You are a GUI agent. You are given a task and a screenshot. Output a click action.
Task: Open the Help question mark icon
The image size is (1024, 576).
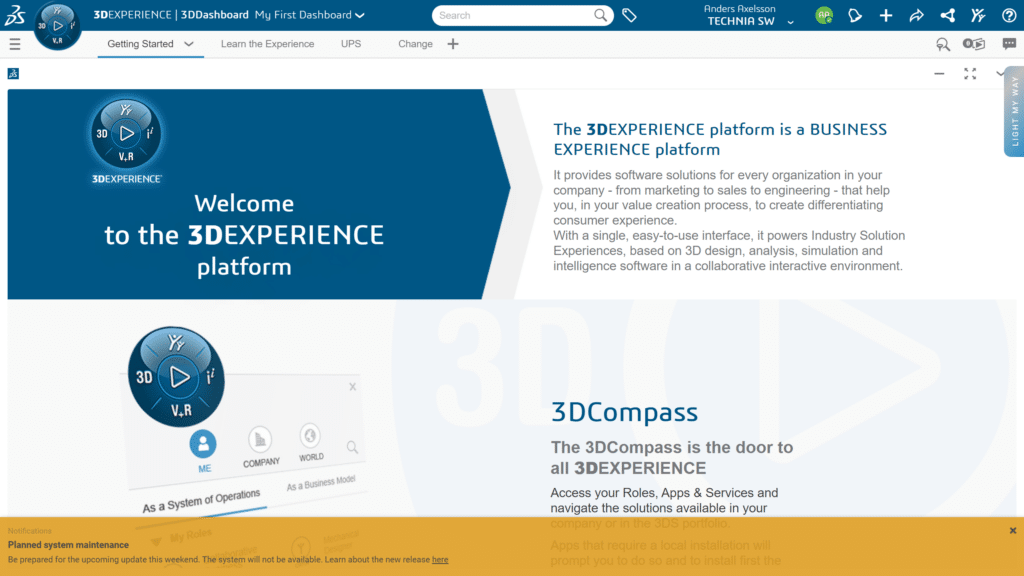(x=1009, y=15)
